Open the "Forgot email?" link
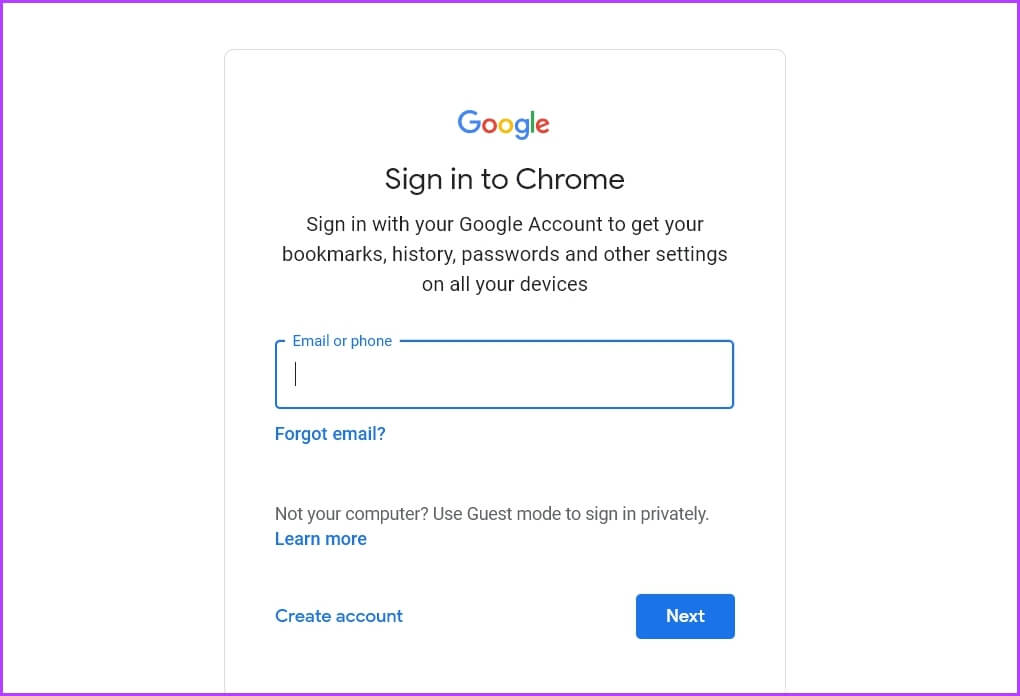1020x696 pixels. coord(330,434)
